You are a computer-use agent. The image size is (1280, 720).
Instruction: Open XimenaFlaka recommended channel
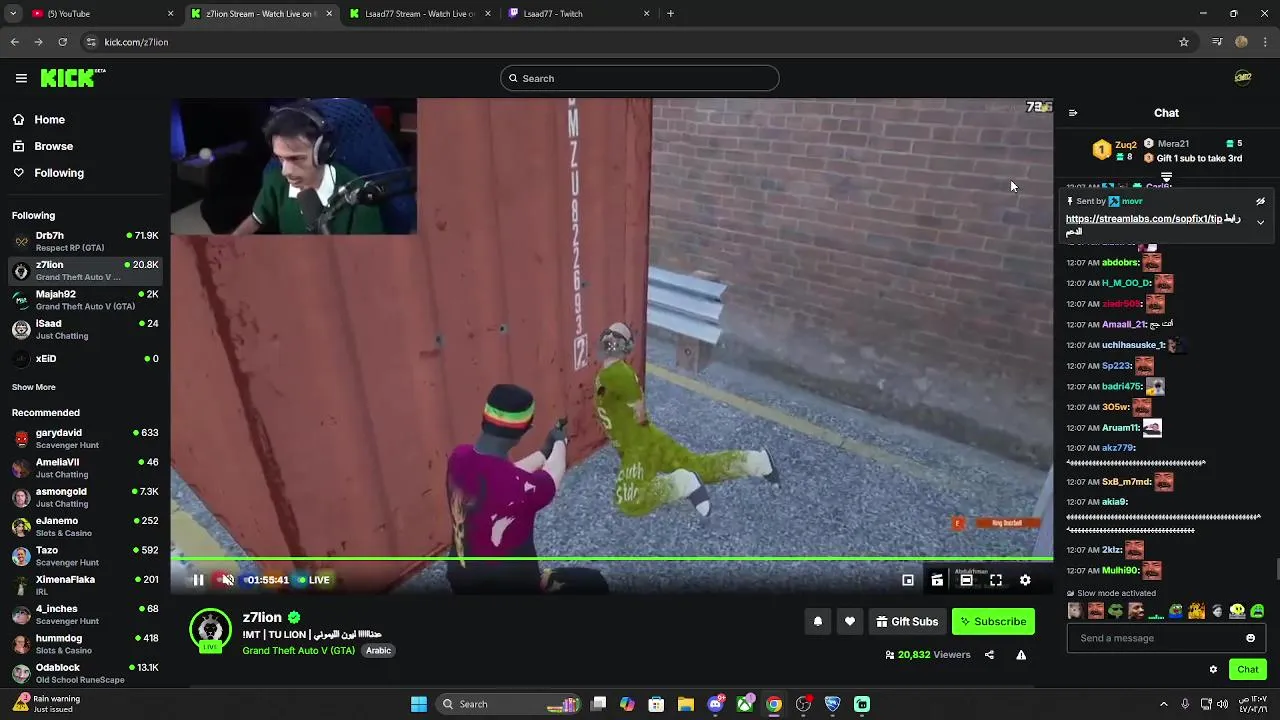coord(85,585)
